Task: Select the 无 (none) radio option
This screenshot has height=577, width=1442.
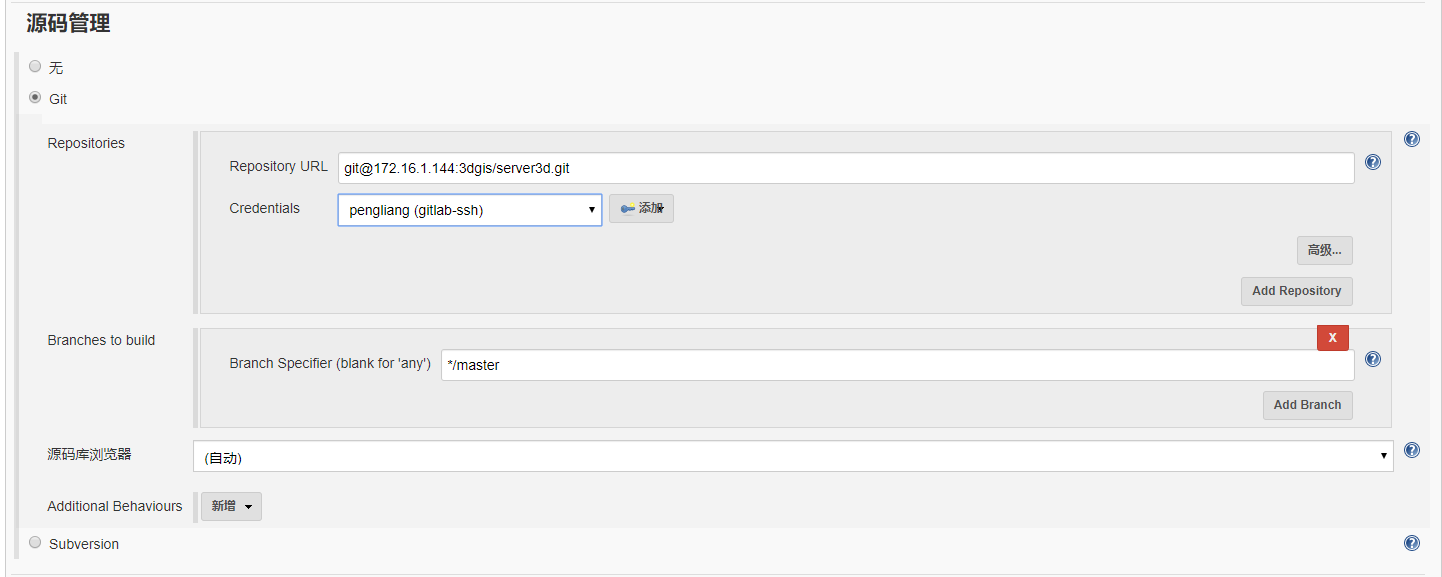Action: click(35, 66)
